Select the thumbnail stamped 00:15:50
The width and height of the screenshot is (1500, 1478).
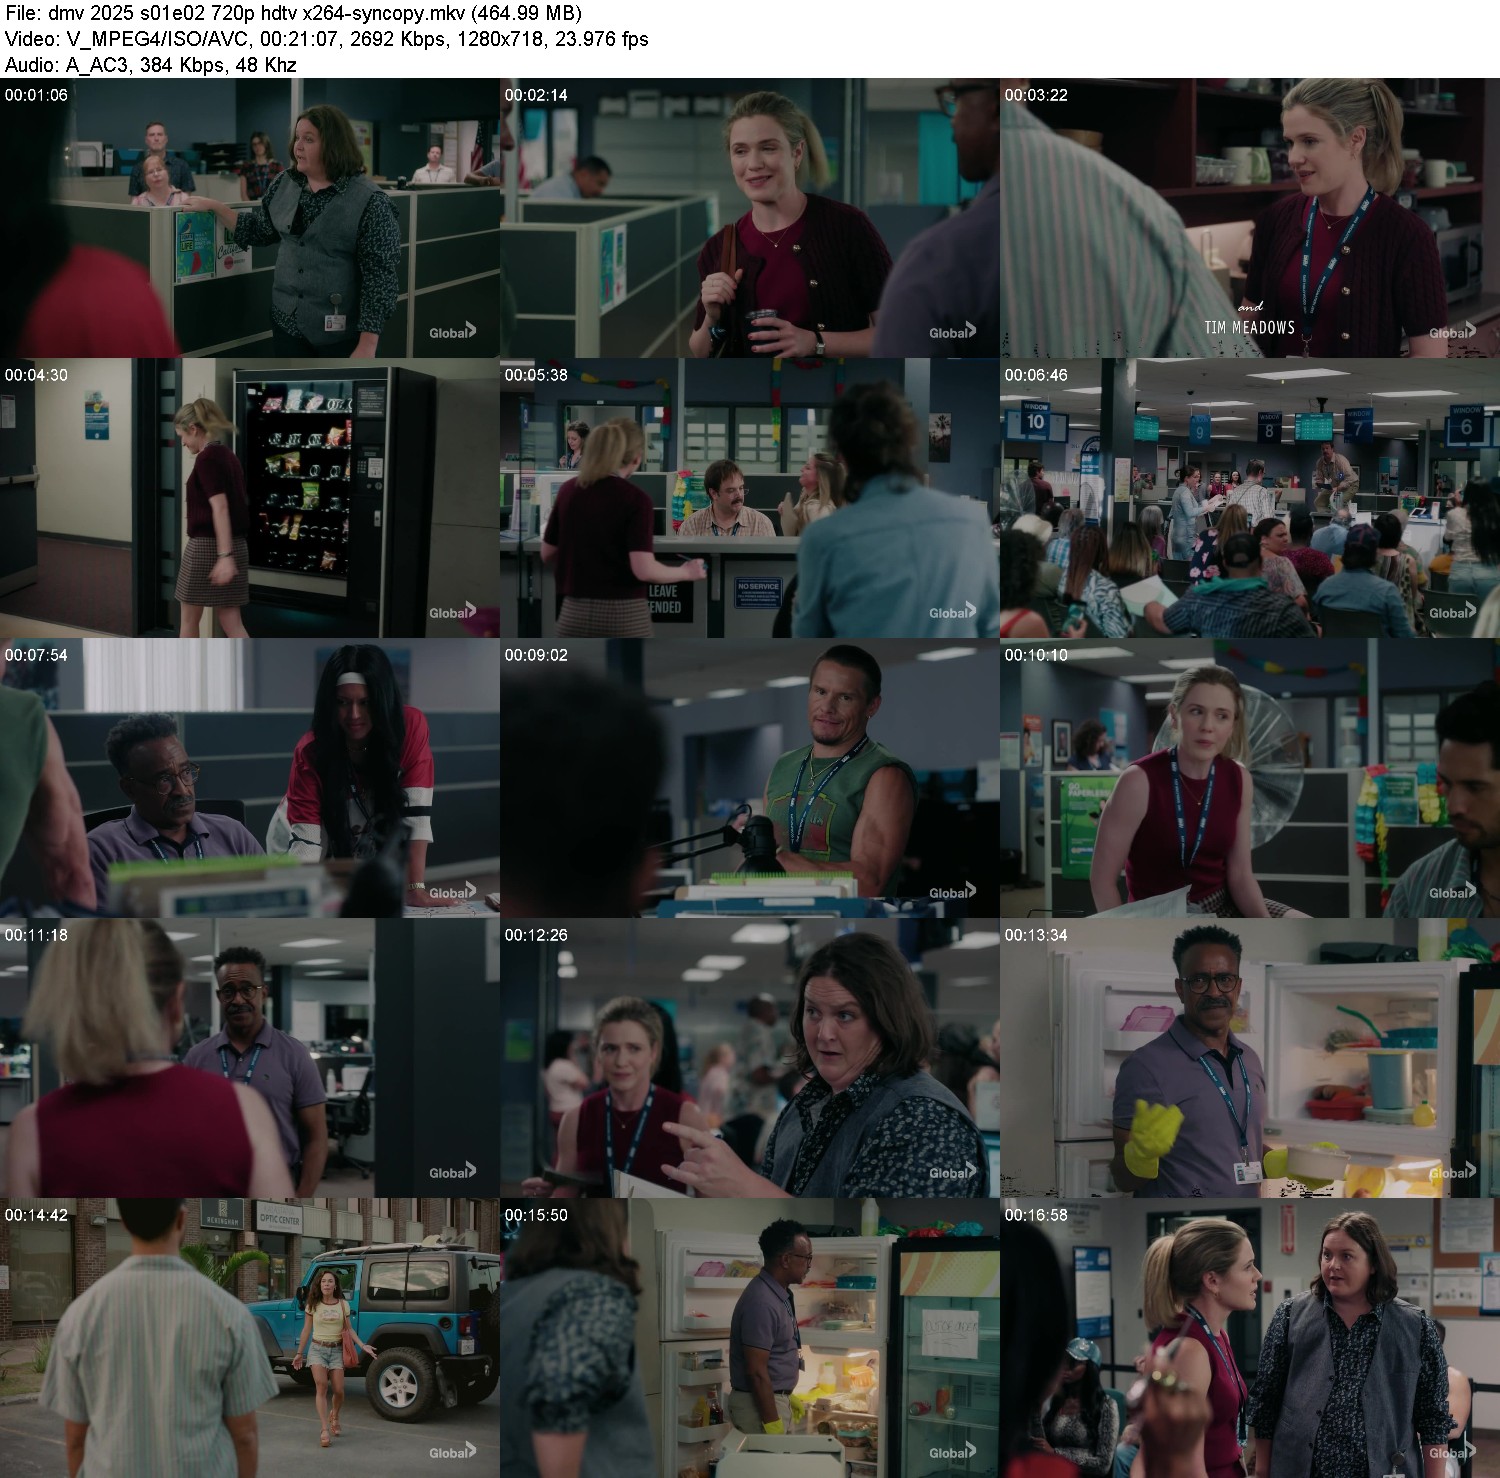750,1338
